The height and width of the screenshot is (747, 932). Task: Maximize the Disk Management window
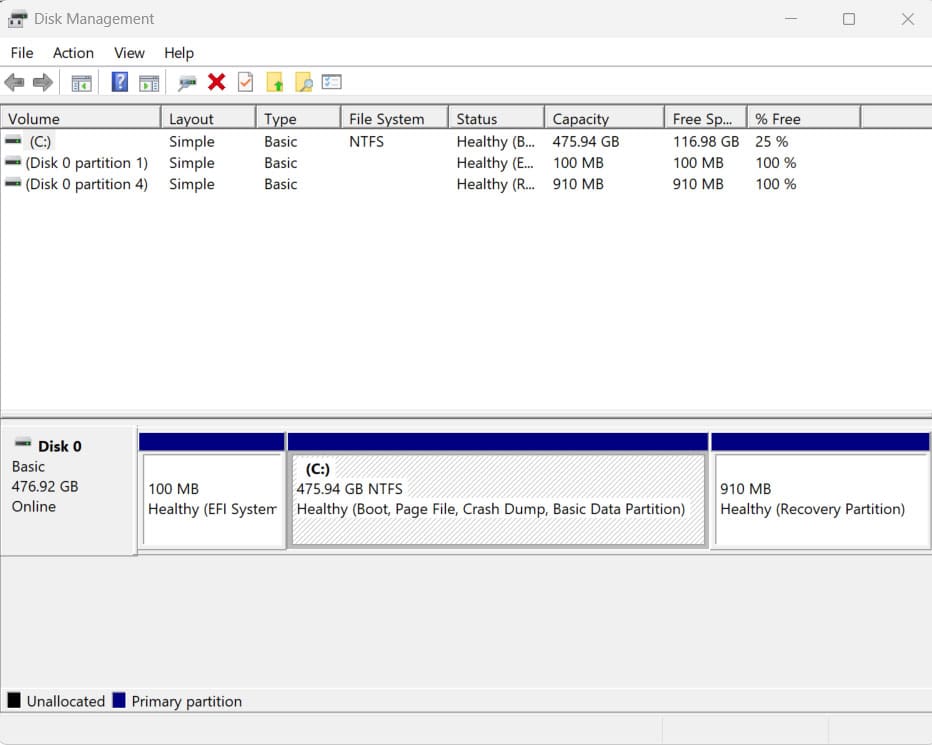pyautogui.click(x=849, y=19)
